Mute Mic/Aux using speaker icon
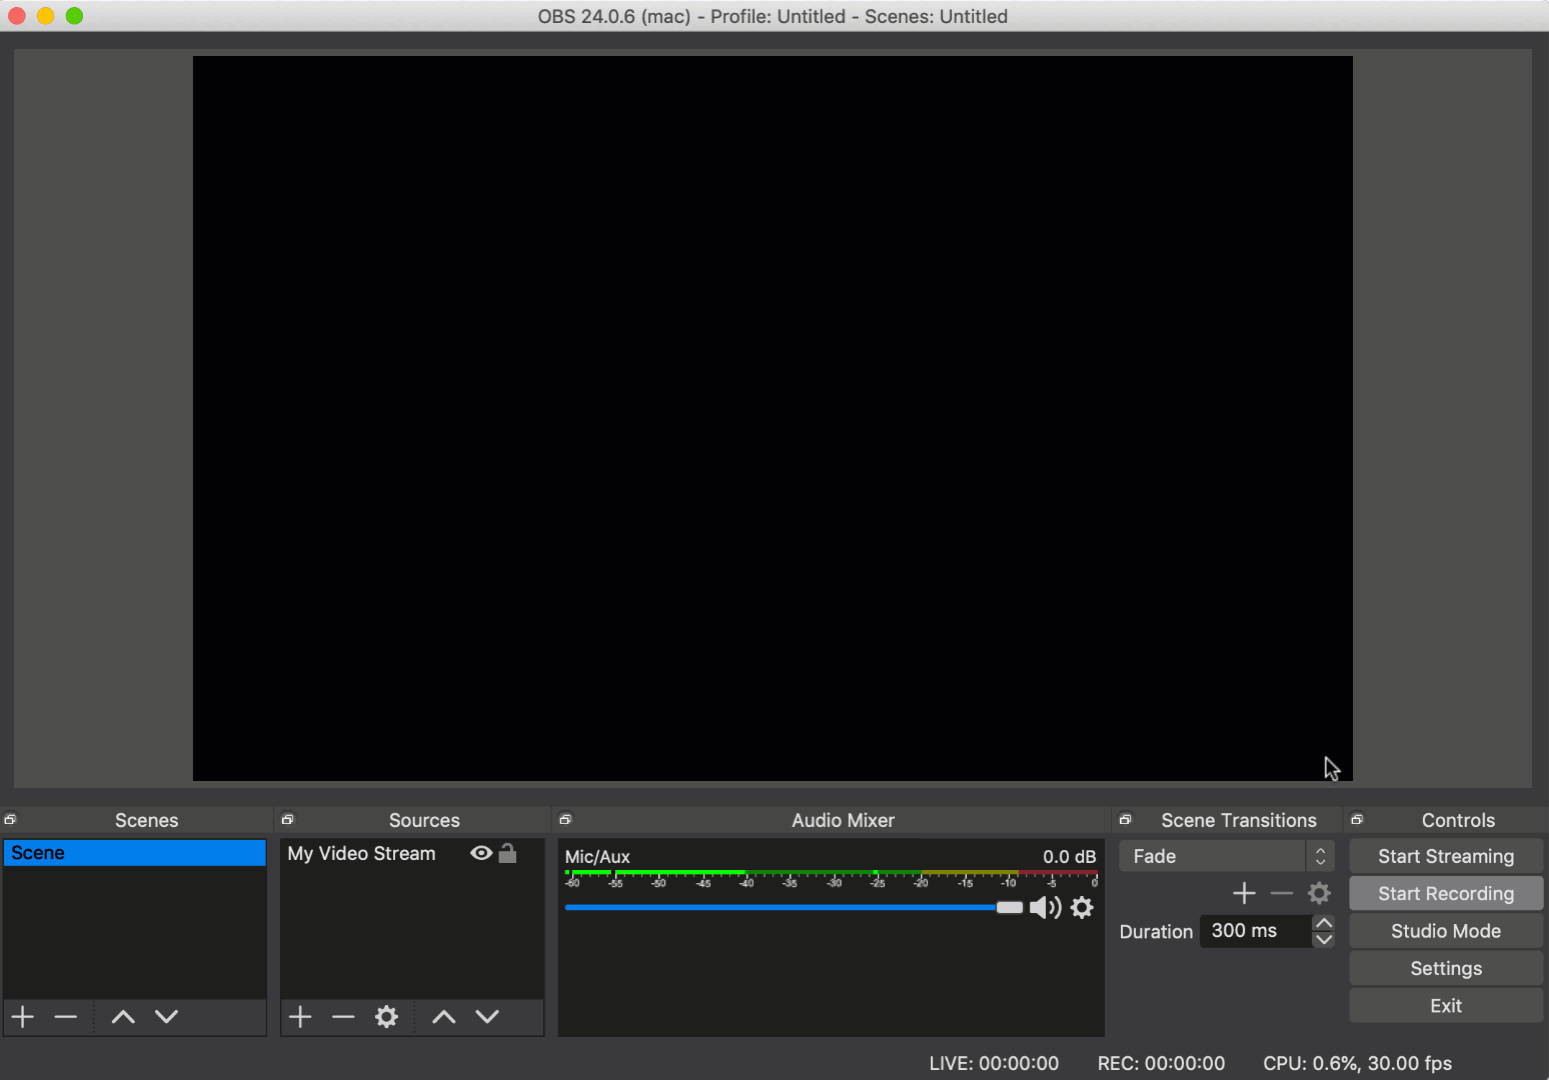1549x1080 pixels. pos(1045,908)
